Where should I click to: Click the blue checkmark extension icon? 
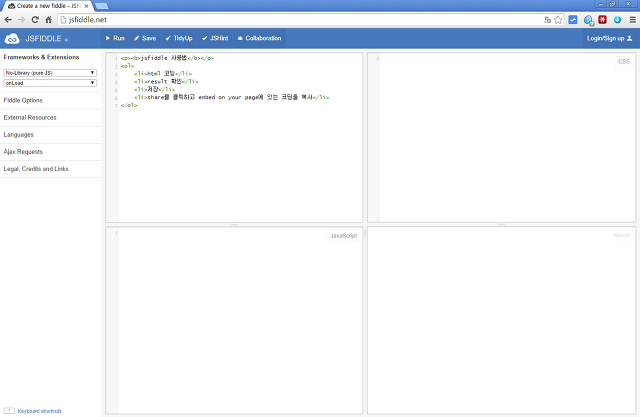[573, 20]
